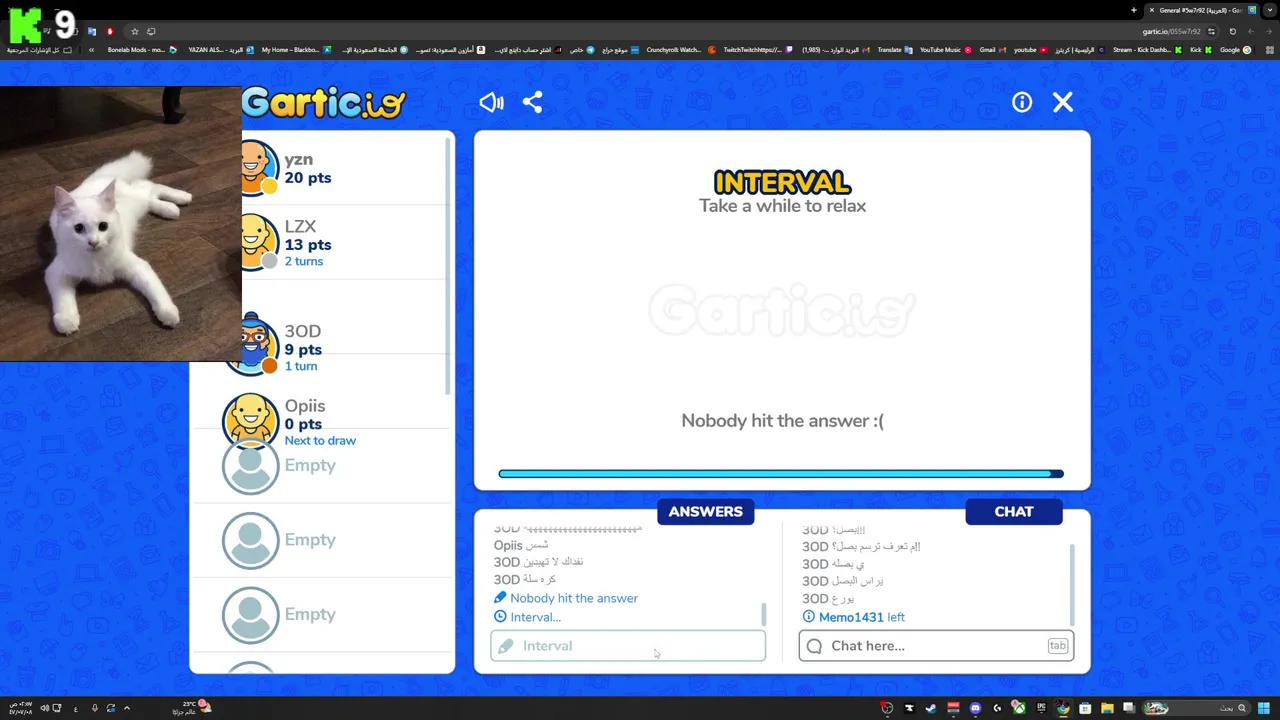Open the Windows Start button

tap(1264, 708)
